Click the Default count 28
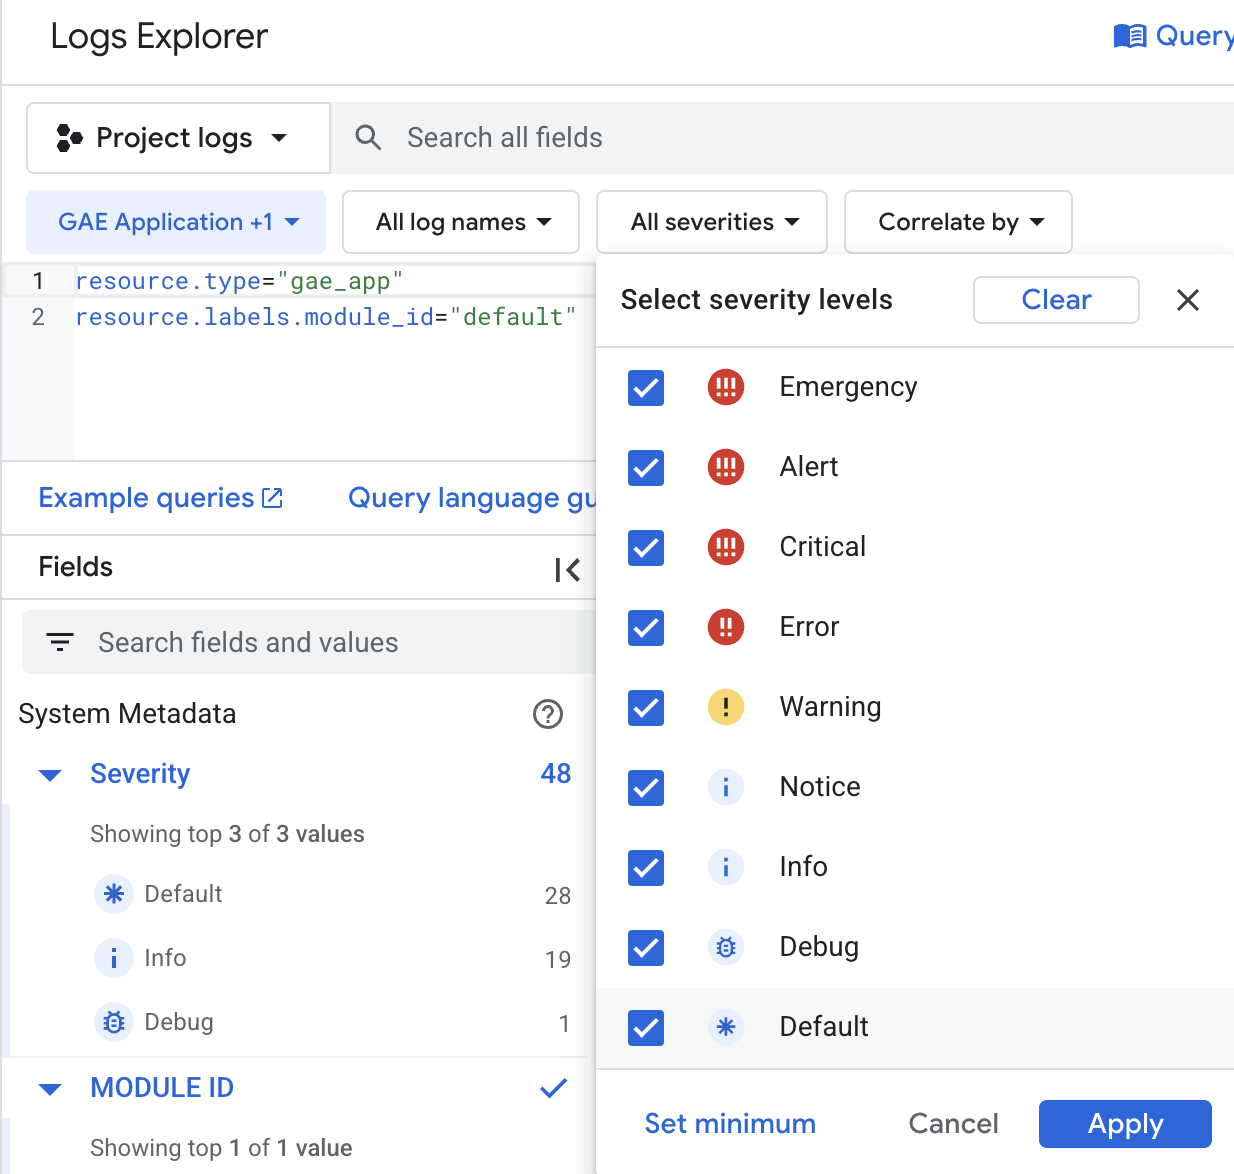Viewport: 1234px width, 1174px height. (558, 896)
